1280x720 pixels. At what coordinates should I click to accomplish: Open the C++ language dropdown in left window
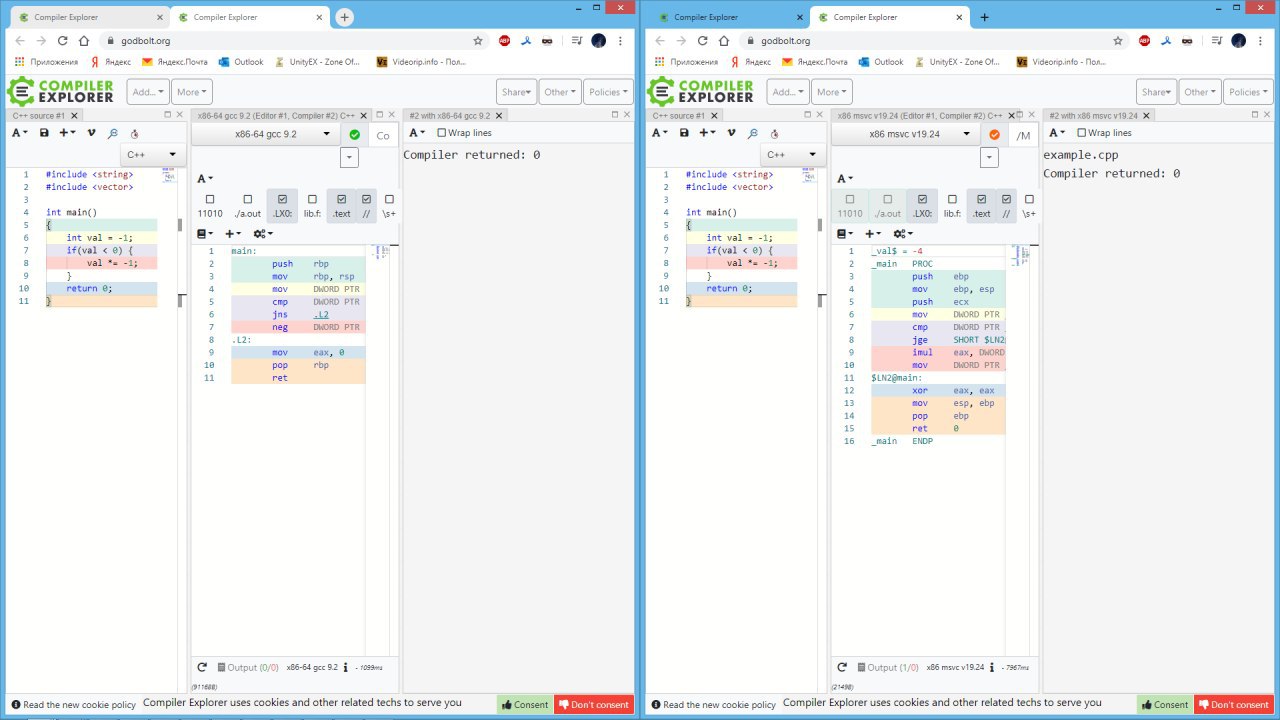153,155
